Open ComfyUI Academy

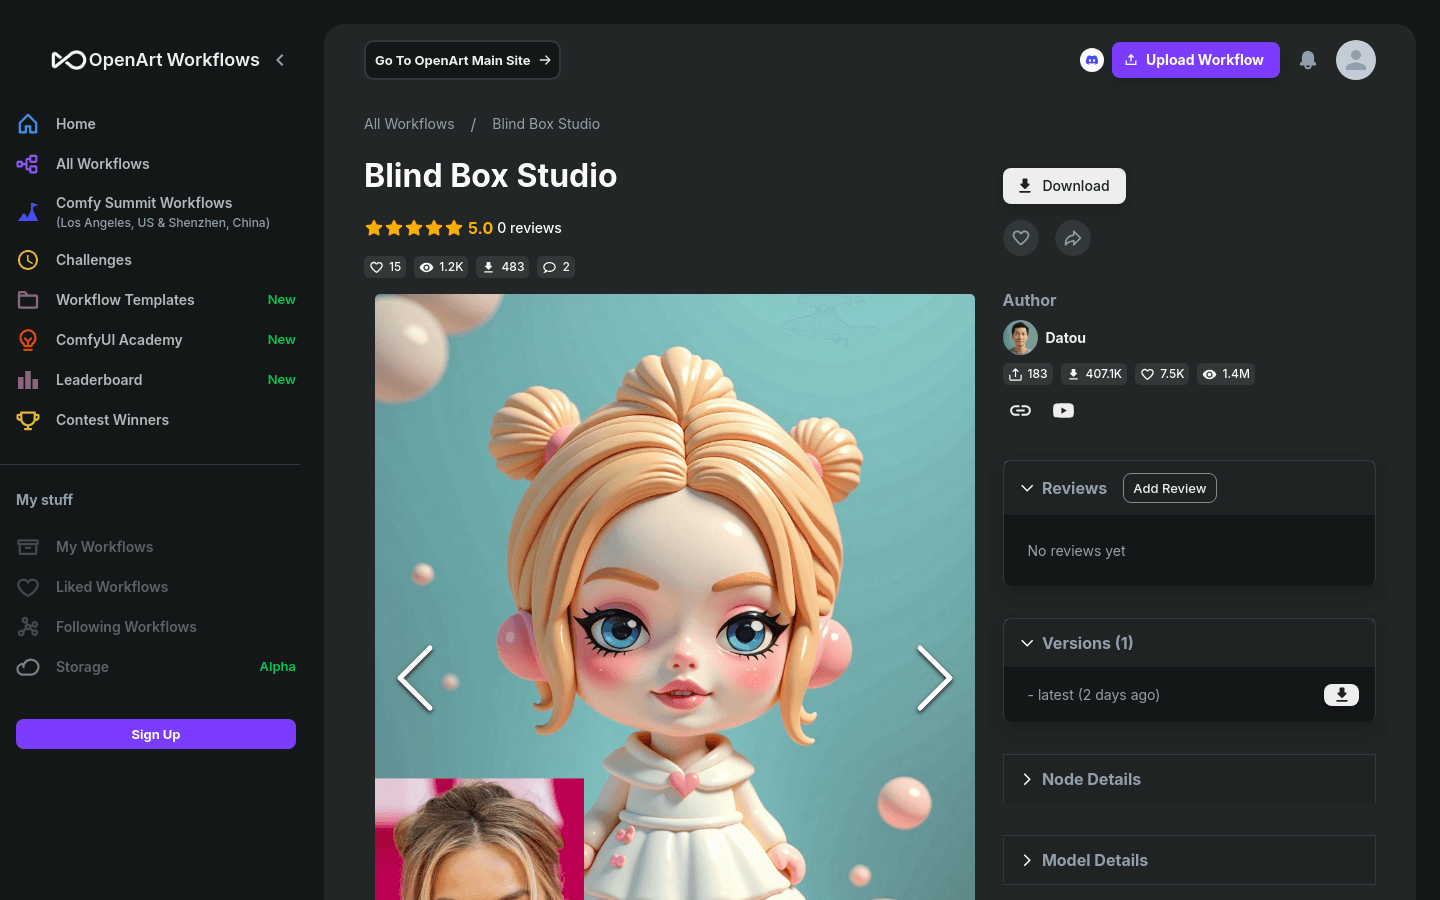point(119,340)
